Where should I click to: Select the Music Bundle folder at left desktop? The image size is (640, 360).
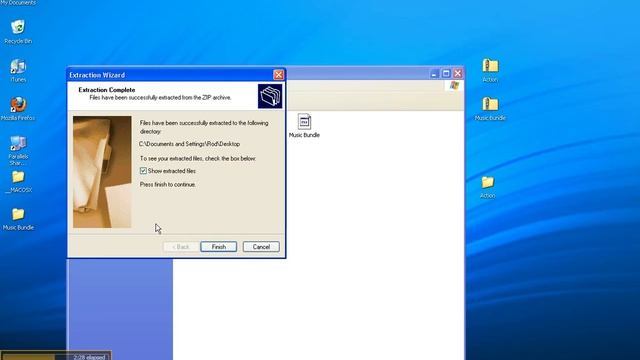(18, 219)
